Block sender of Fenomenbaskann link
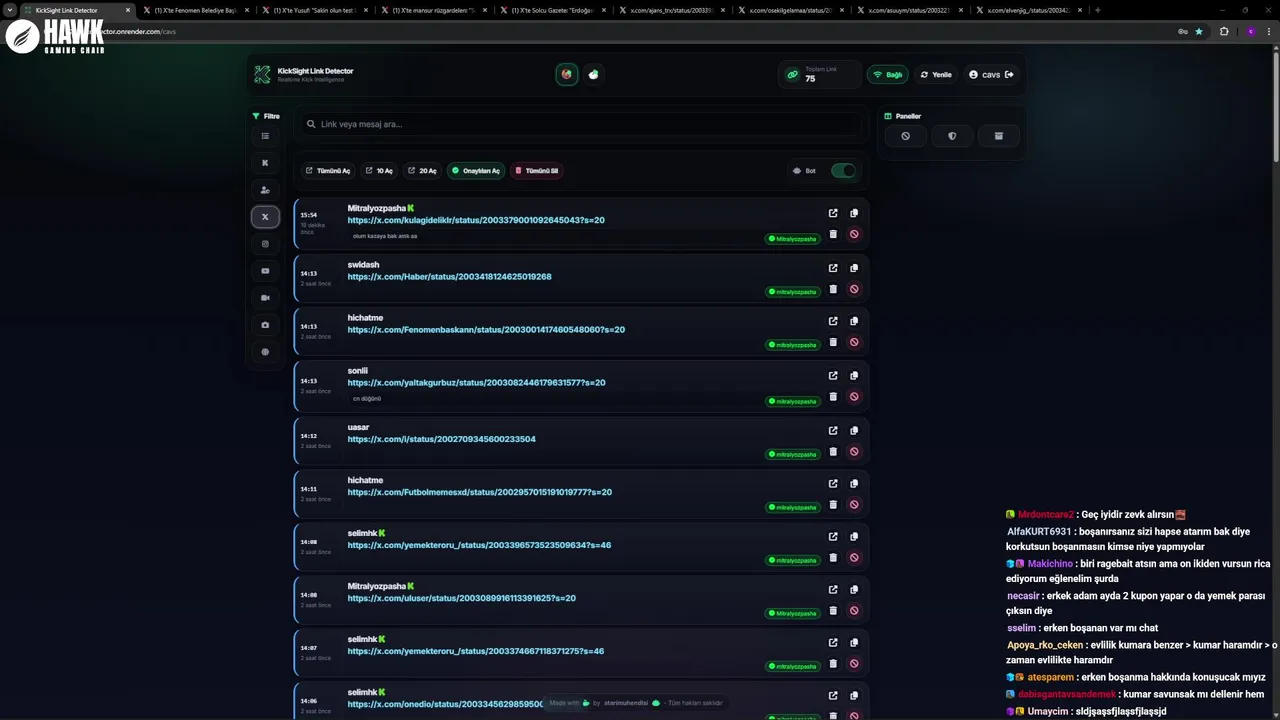 point(854,342)
